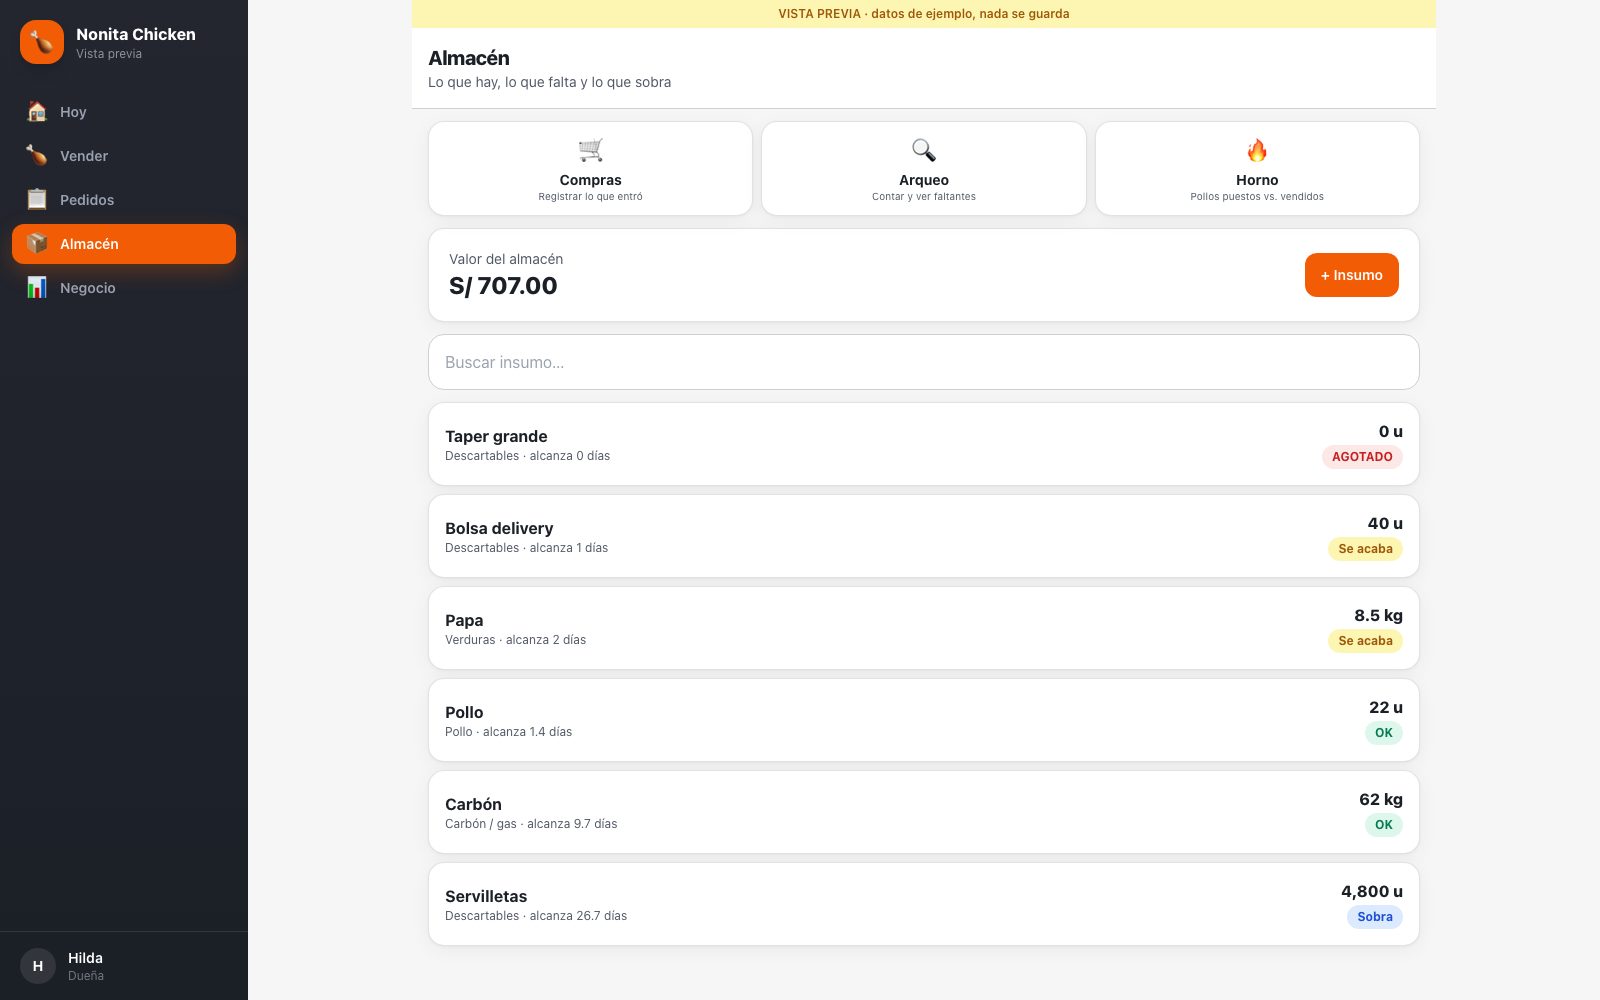Click the S/ 707.00 warehouse value

503,286
